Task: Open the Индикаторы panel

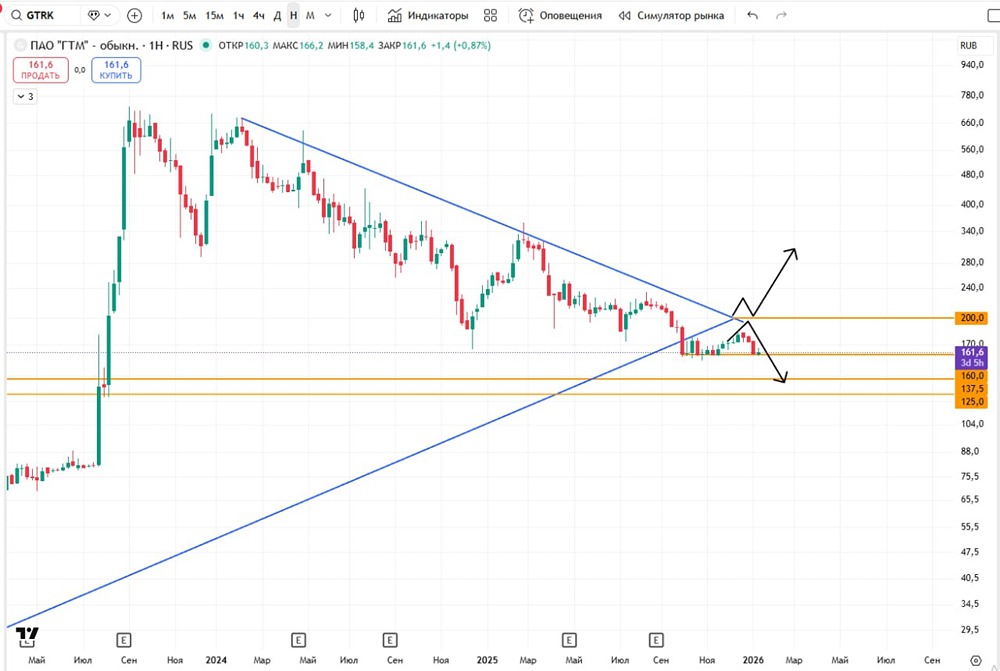Action: [428, 15]
